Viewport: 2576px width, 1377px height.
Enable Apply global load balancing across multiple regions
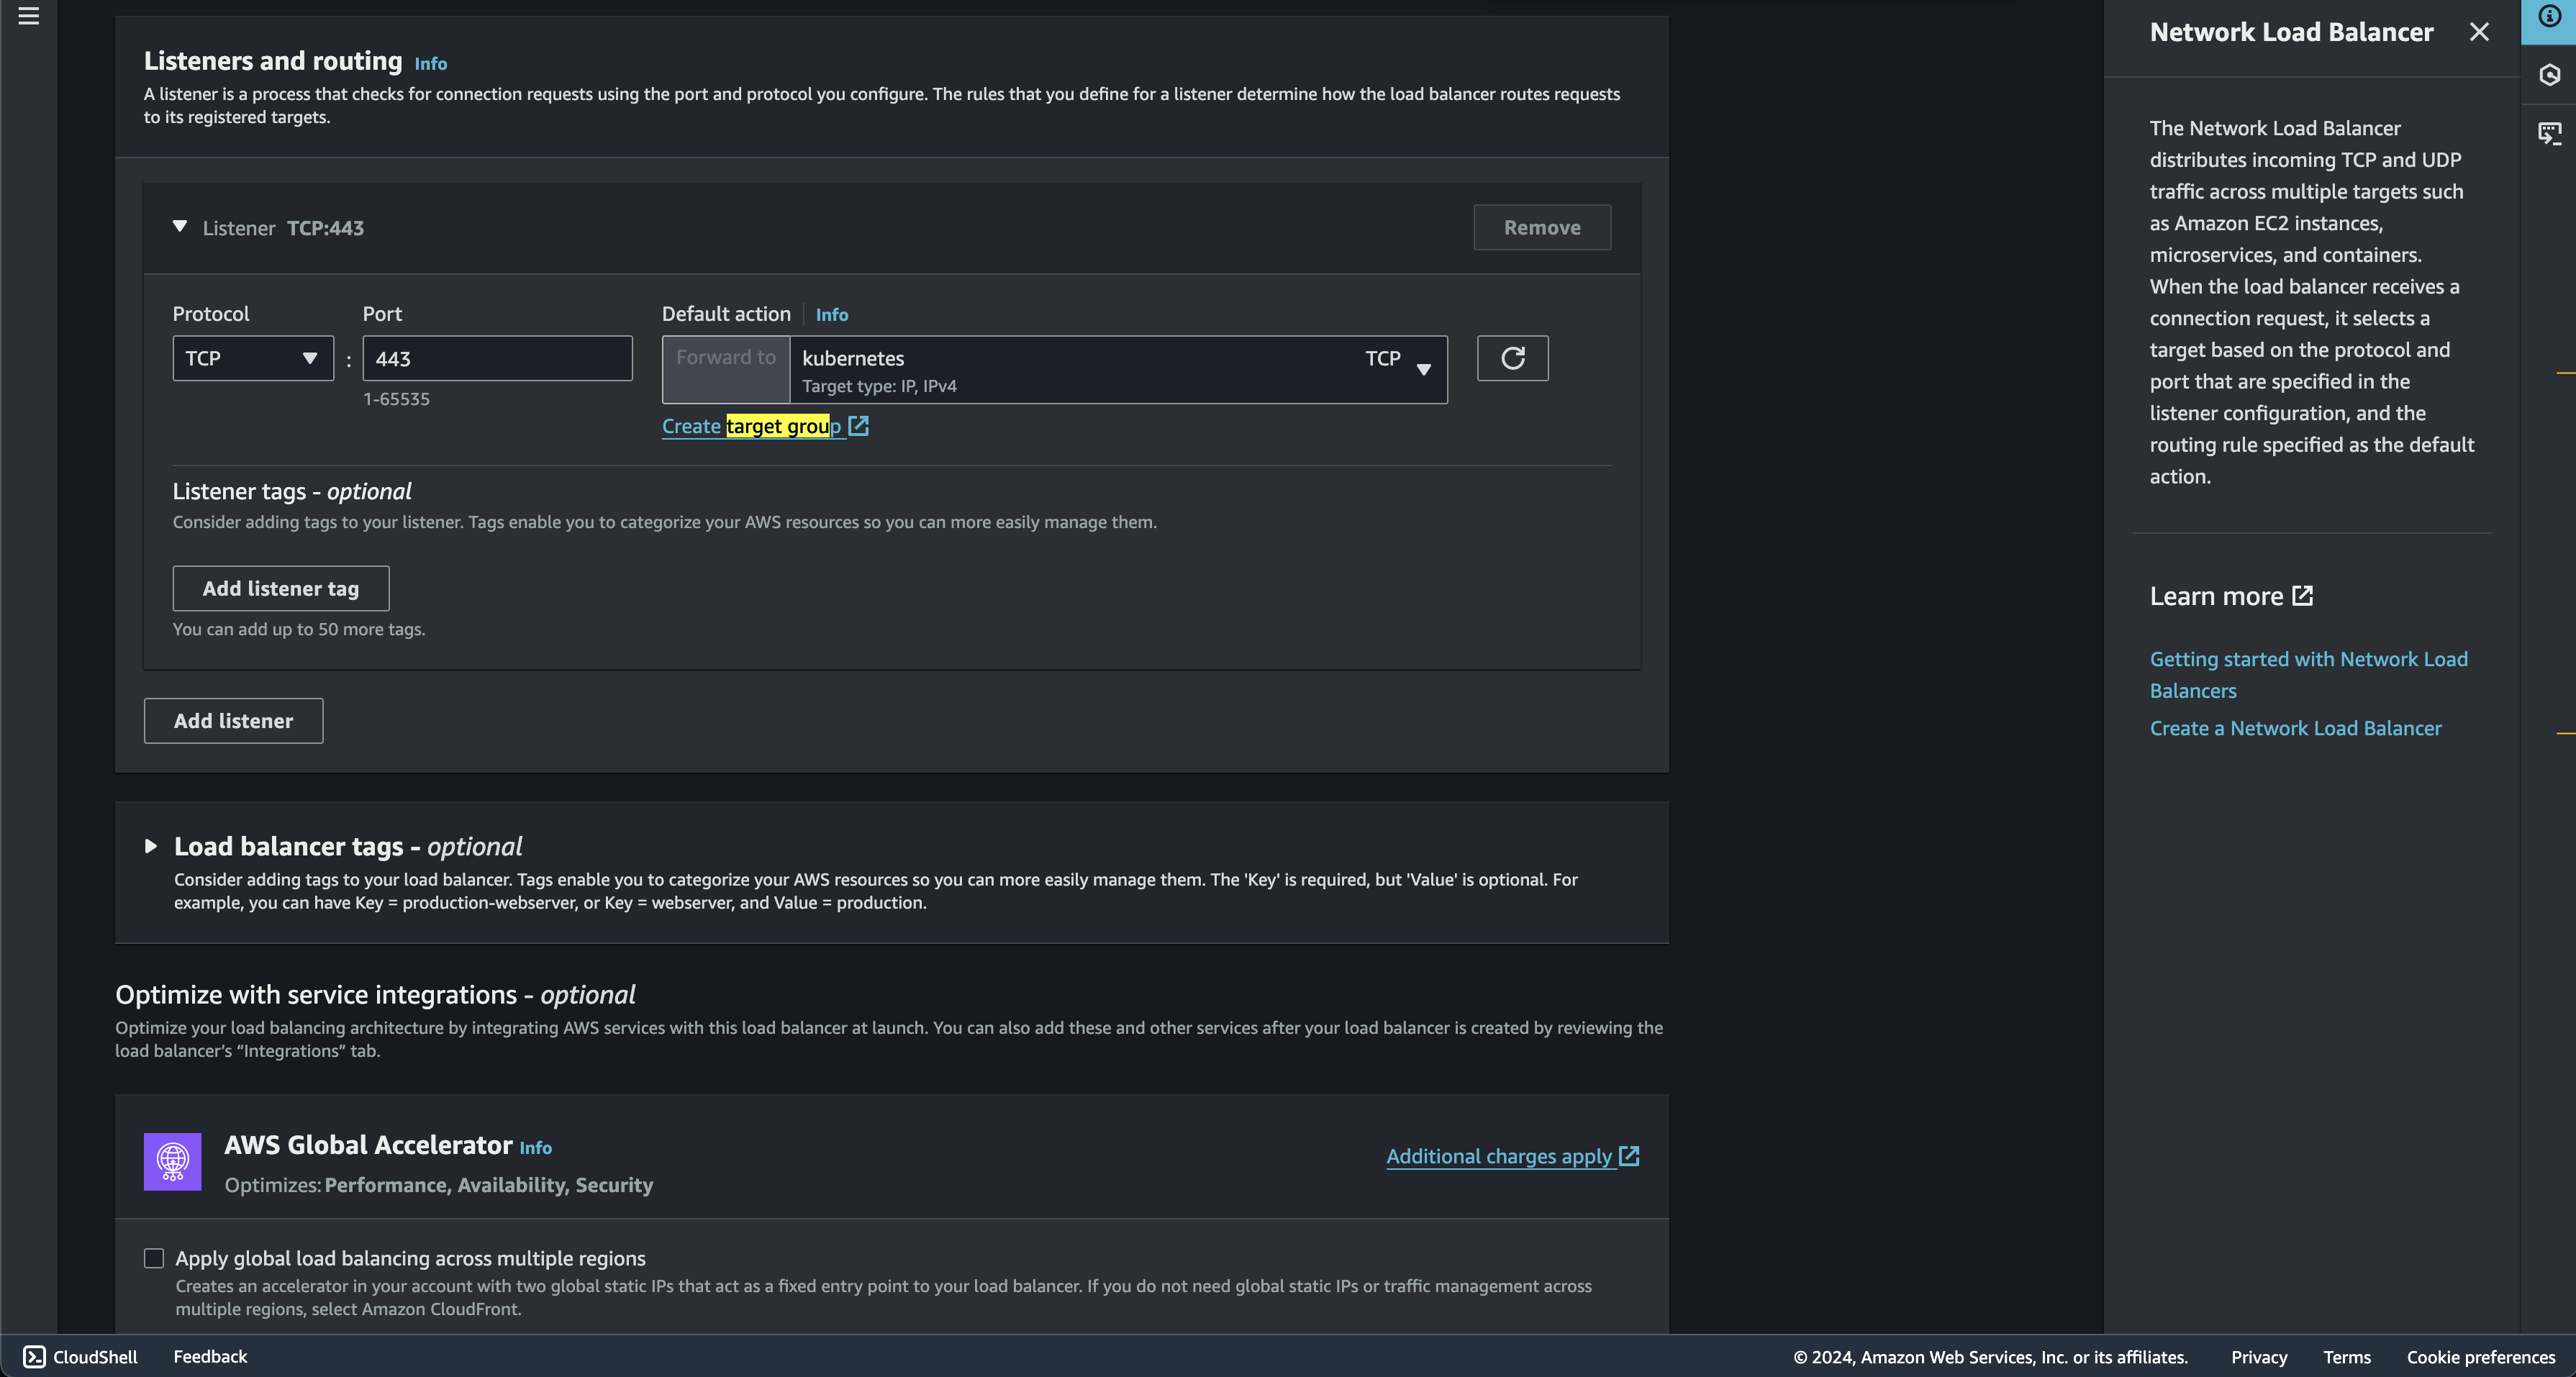154,1259
